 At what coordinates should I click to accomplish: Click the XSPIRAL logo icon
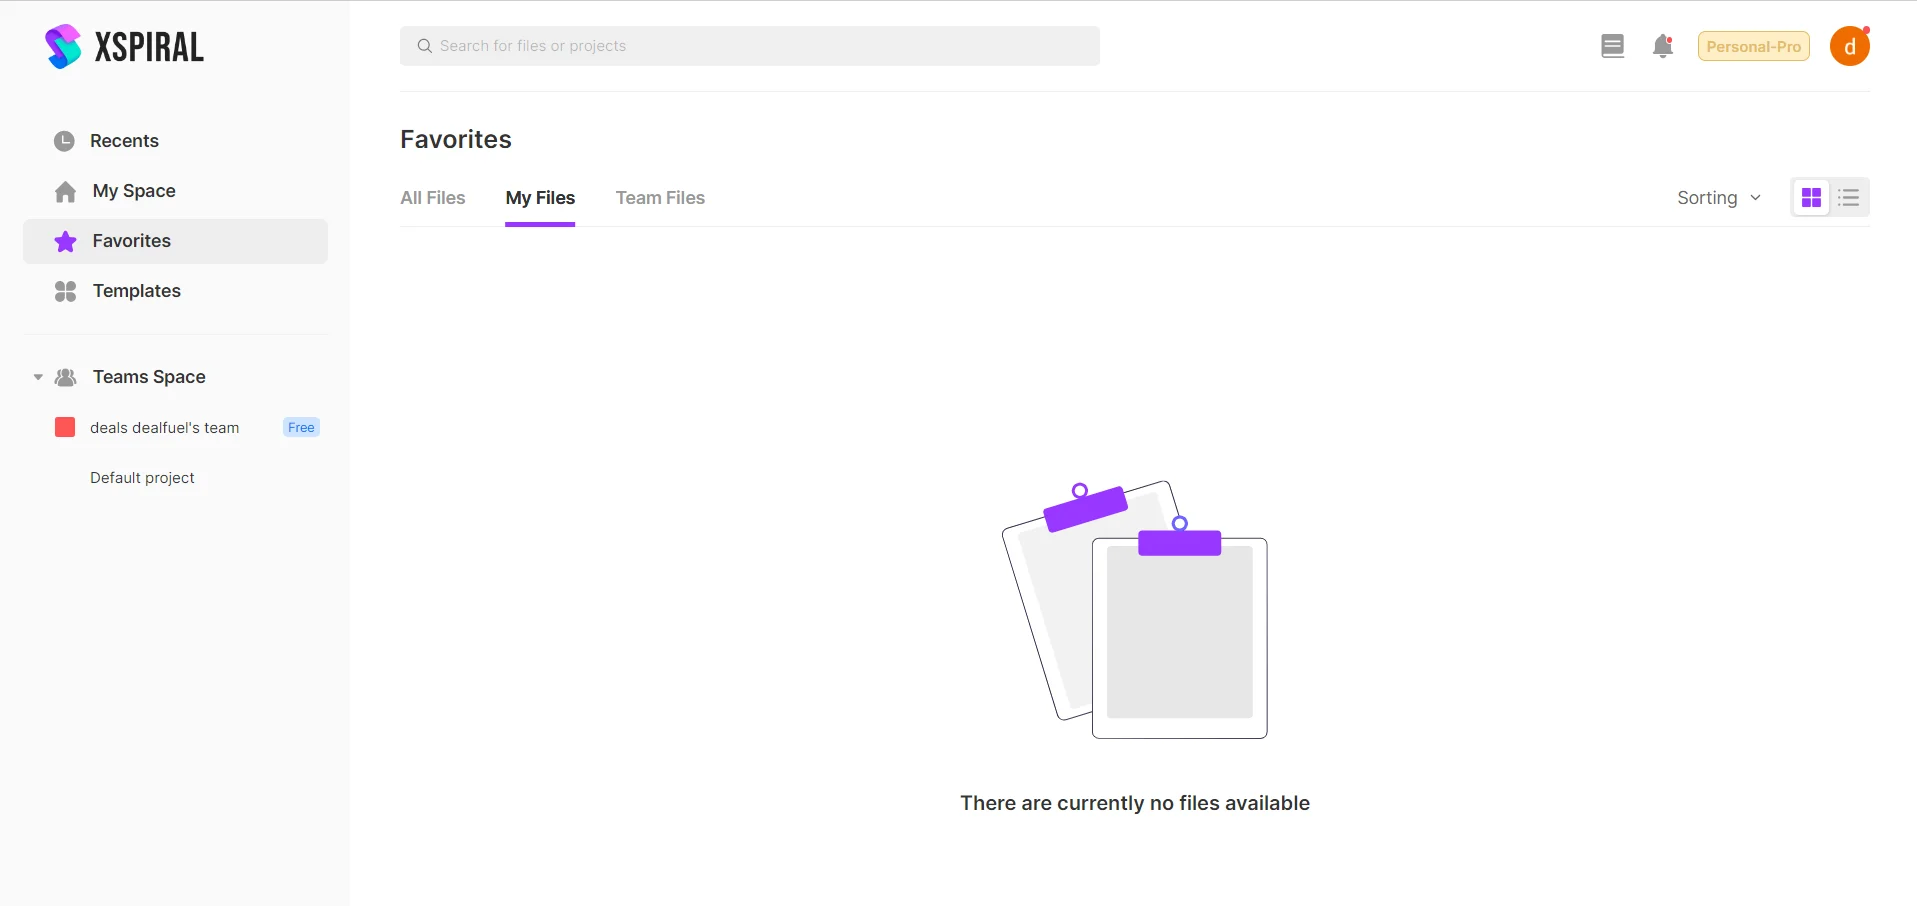(63, 46)
